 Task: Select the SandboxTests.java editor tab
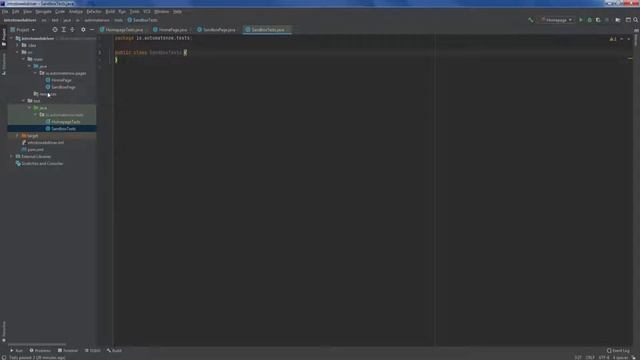pos(267,30)
